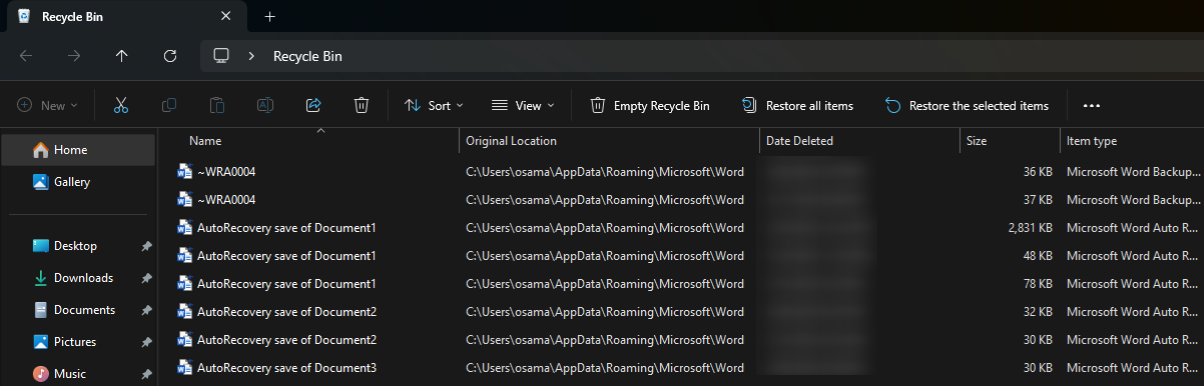
Task: Open the New item menu
Action: [x=48, y=105]
